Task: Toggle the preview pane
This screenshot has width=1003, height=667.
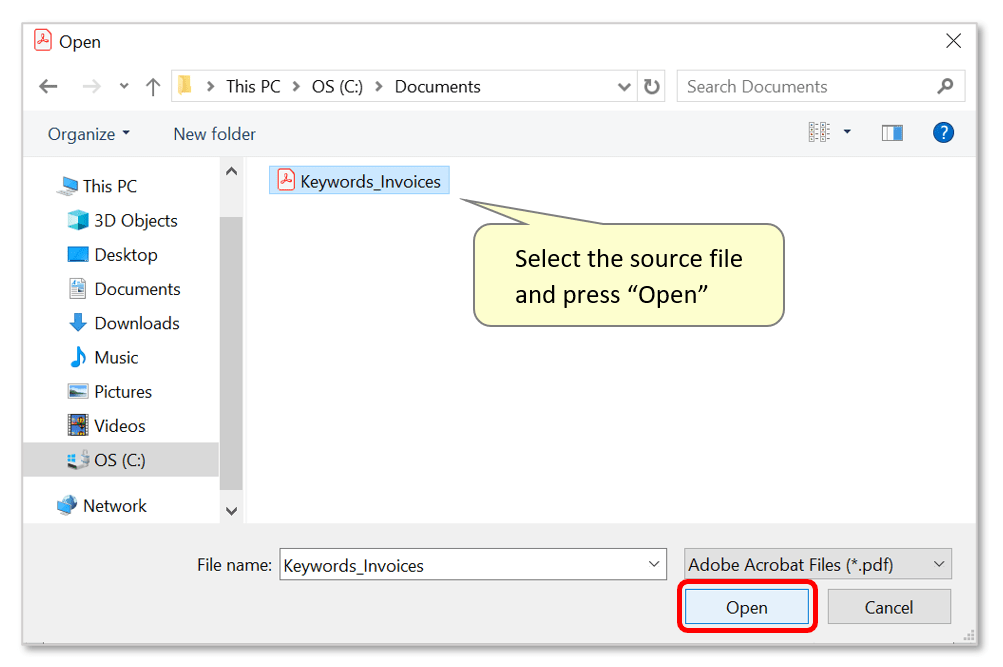Action: pos(892,133)
